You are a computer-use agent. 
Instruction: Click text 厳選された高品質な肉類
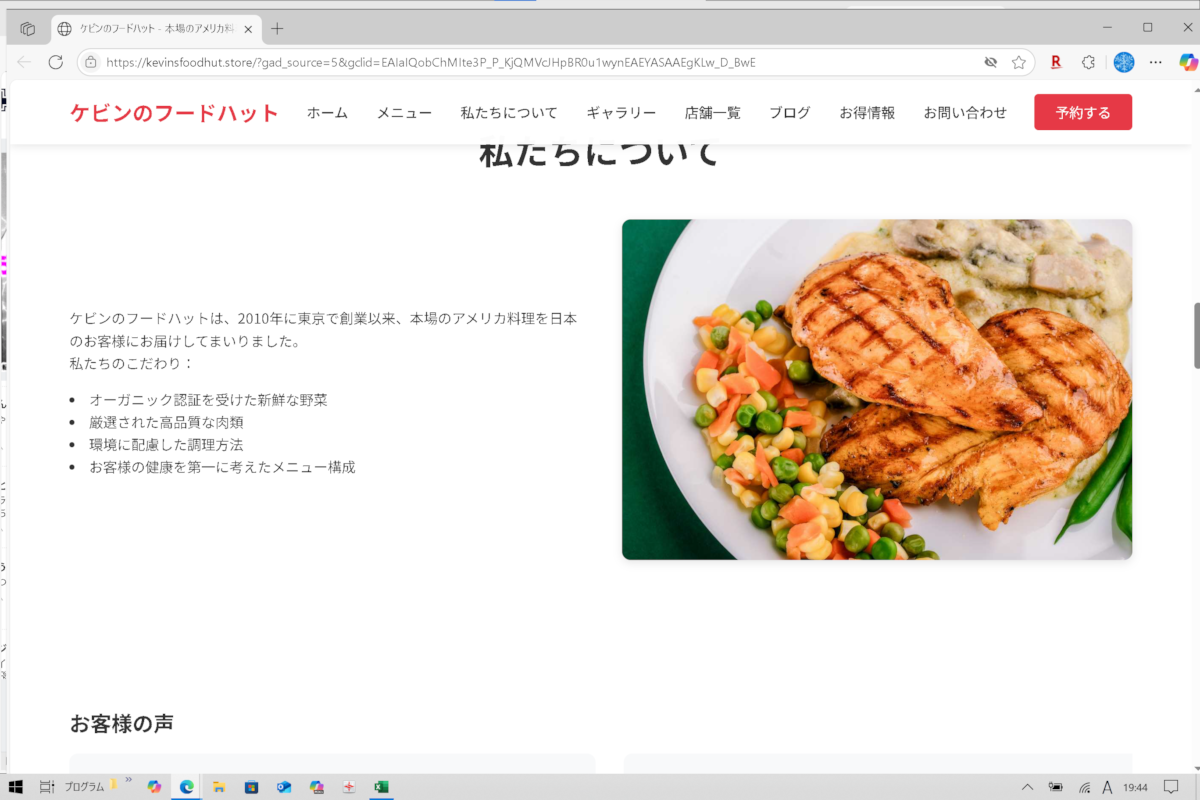[166, 422]
